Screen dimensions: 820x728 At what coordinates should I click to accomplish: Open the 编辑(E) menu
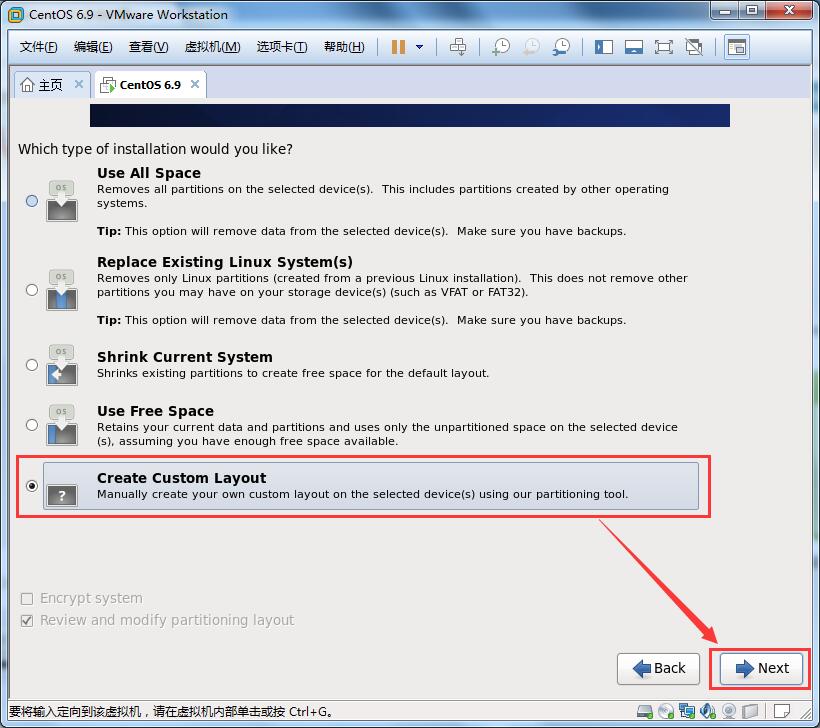click(x=93, y=47)
